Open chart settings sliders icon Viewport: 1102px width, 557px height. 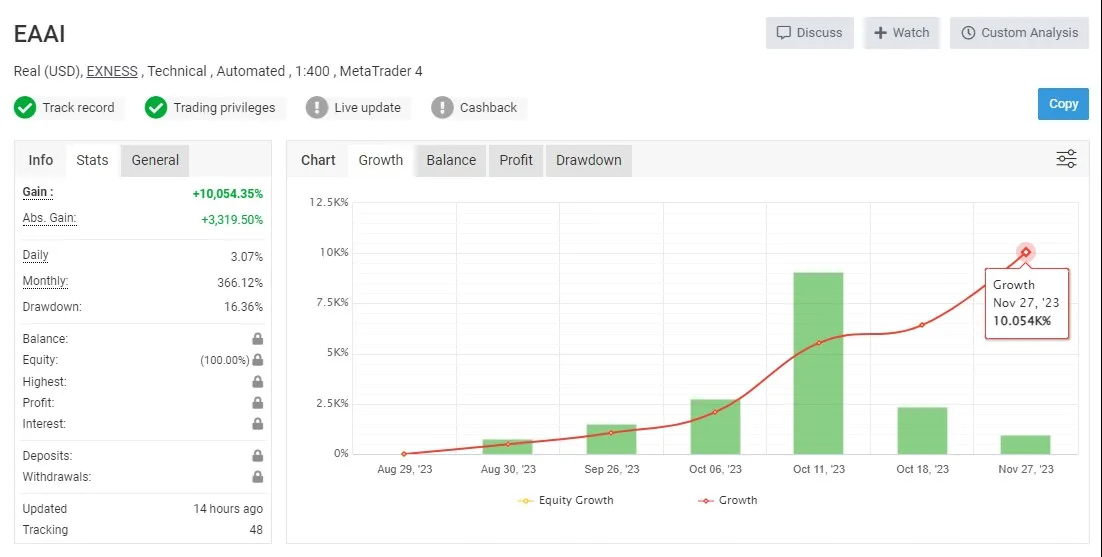pos(1066,159)
